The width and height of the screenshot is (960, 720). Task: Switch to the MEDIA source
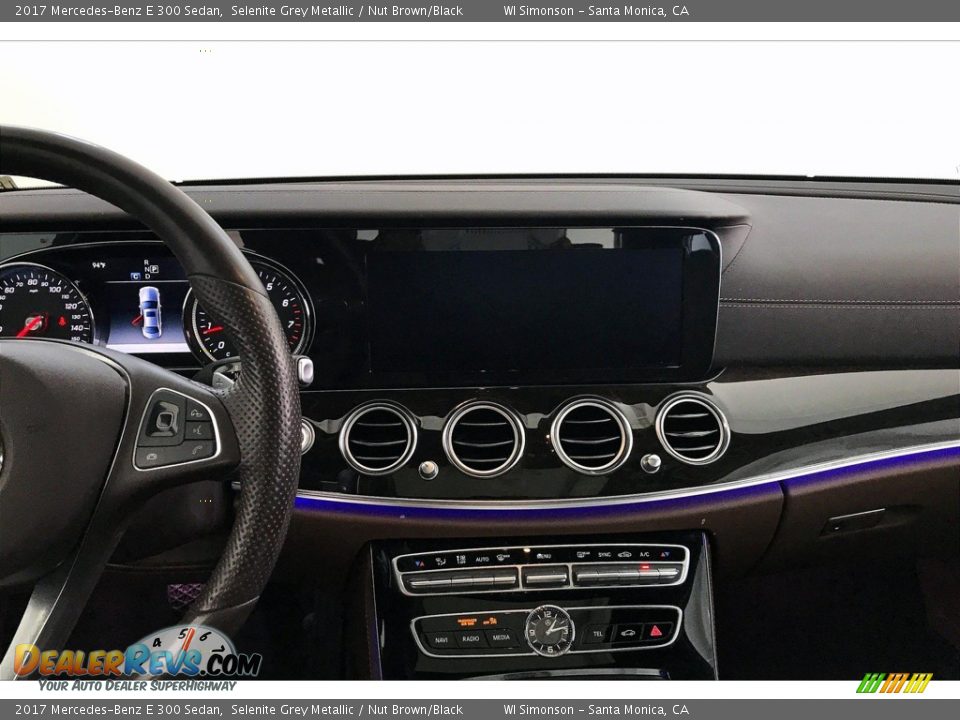(501, 639)
